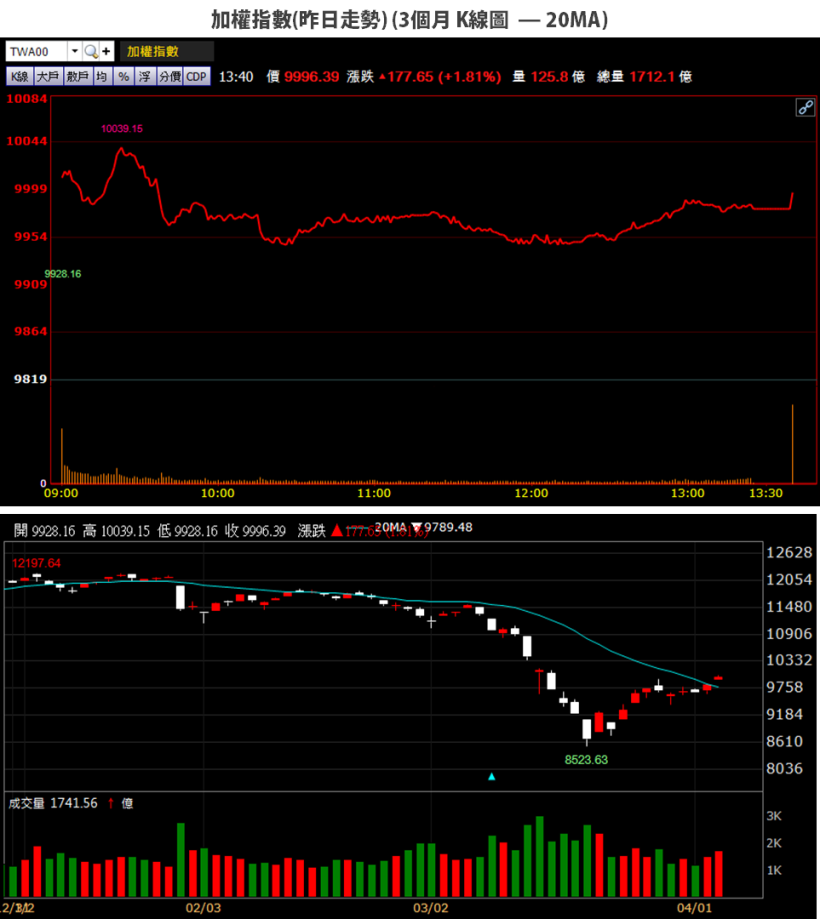Click the 1712.1 total volume value
The height and width of the screenshot is (919, 820).
652,77
